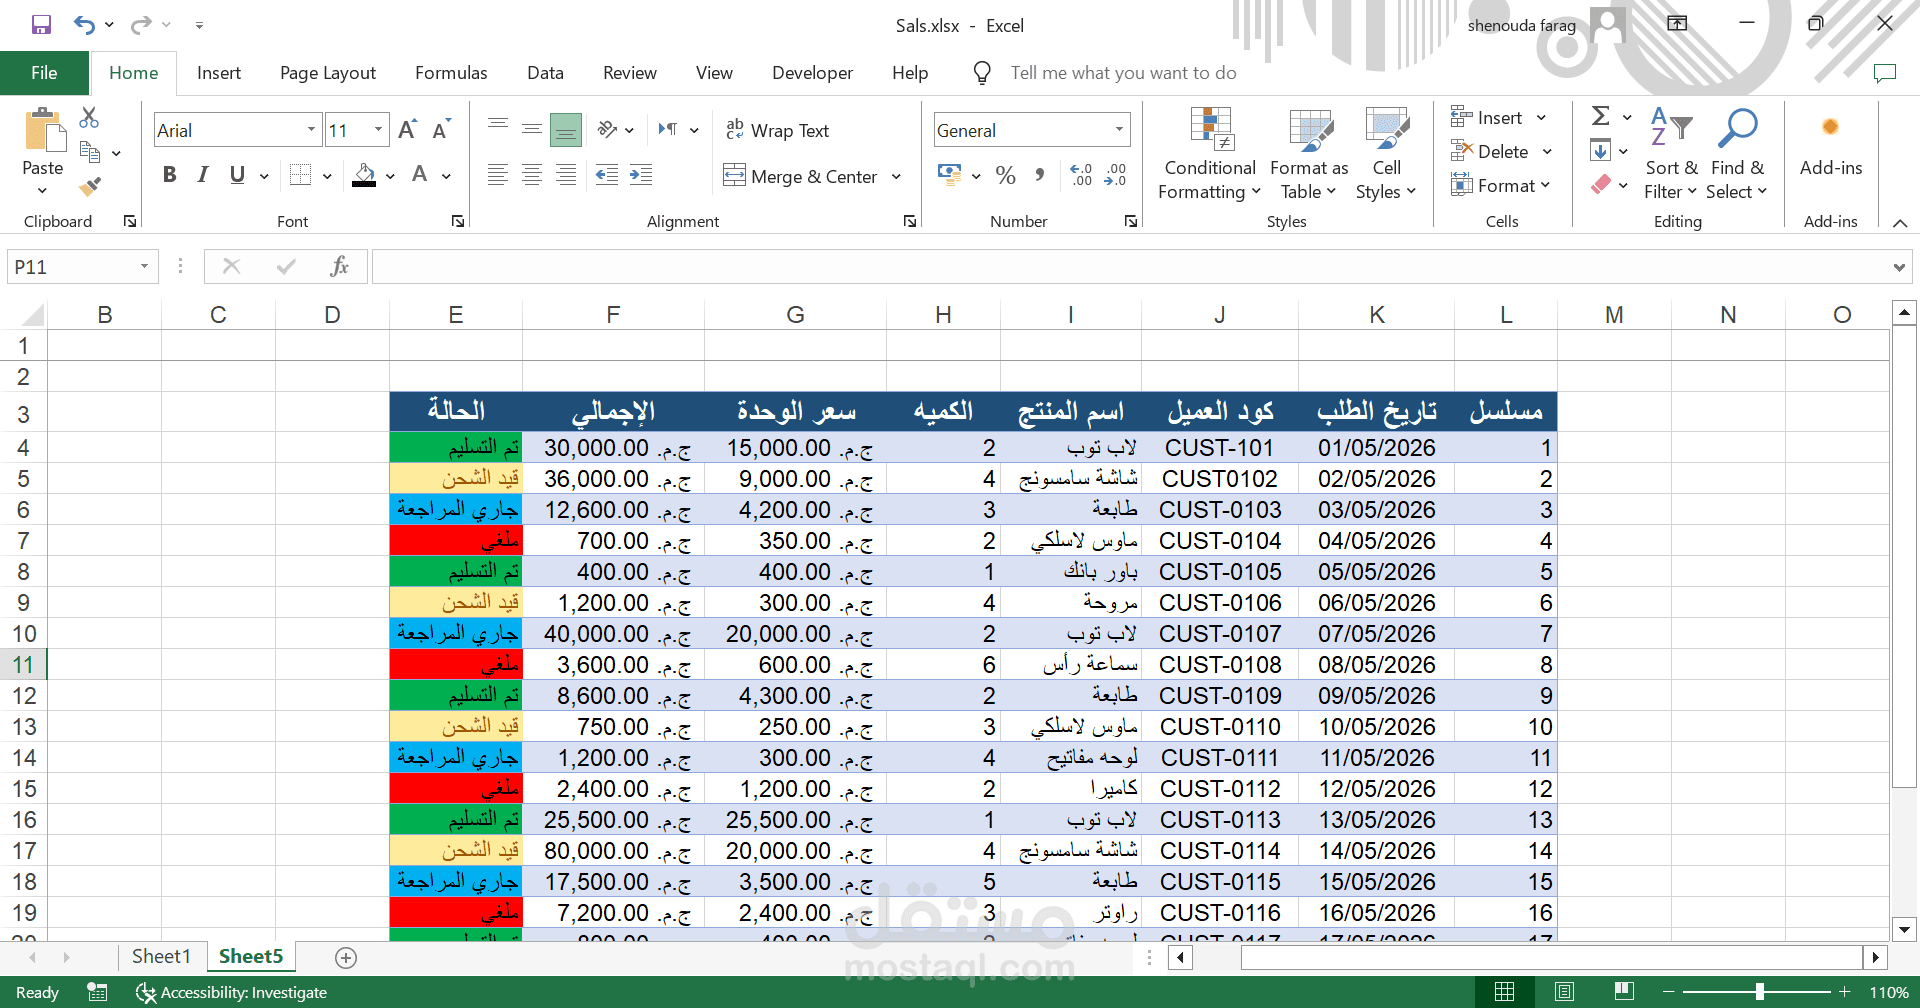1920x1008 pixels.
Task: Switch to the Sheet1 worksheet tab
Action: [161, 957]
